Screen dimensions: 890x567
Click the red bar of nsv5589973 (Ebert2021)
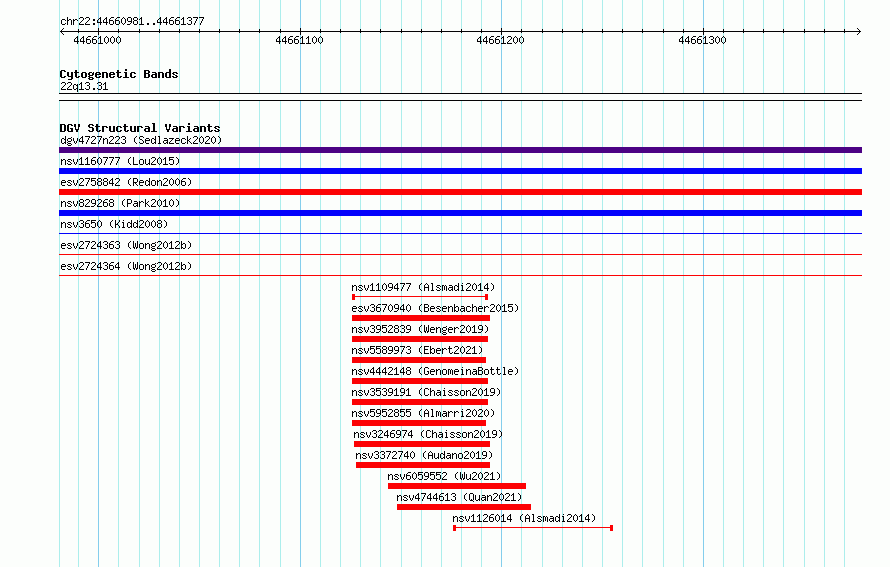click(x=419, y=360)
